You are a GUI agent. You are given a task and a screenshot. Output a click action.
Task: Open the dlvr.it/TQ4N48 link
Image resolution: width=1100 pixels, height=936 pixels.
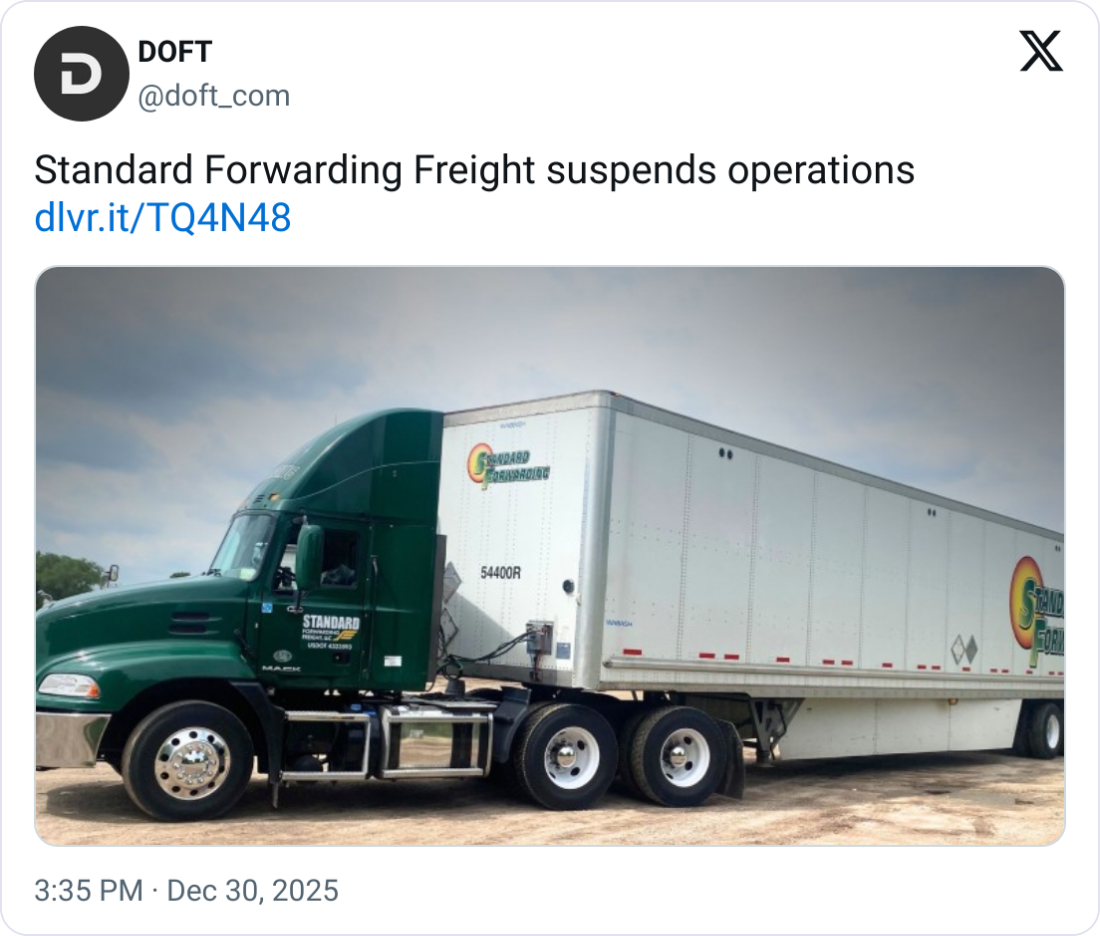(x=163, y=217)
